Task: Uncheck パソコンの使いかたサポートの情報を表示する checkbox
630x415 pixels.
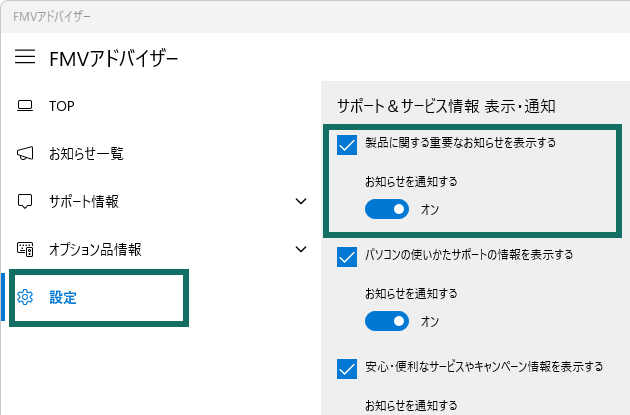Action: point(348,257)
